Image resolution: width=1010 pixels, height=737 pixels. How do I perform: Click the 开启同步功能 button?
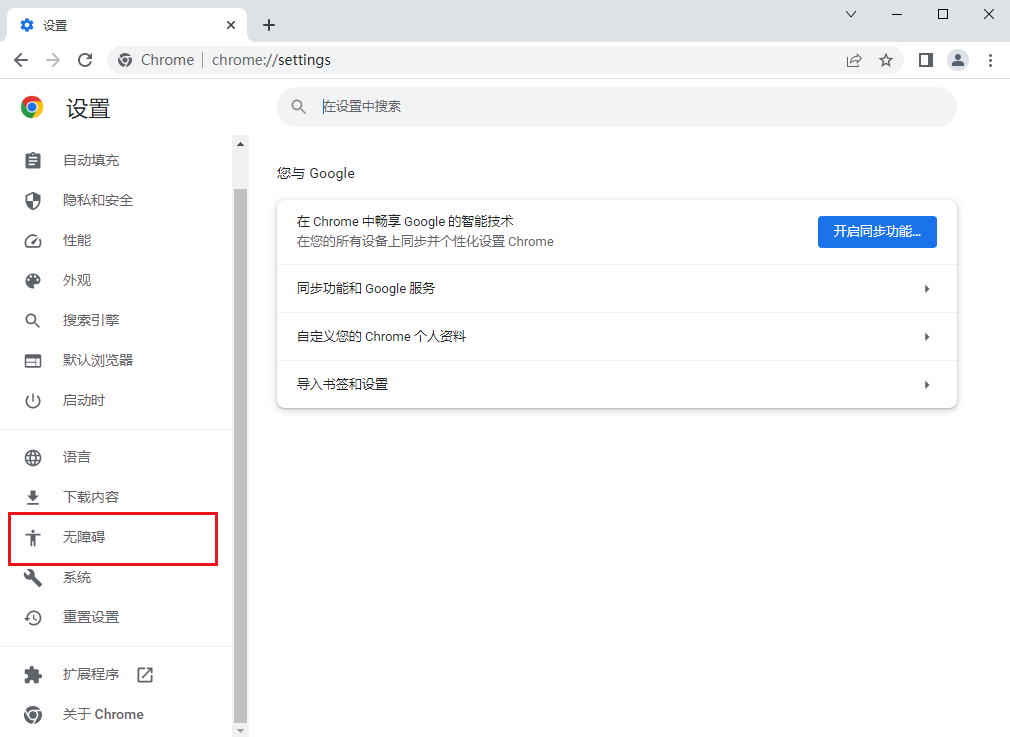pos(877,231)
